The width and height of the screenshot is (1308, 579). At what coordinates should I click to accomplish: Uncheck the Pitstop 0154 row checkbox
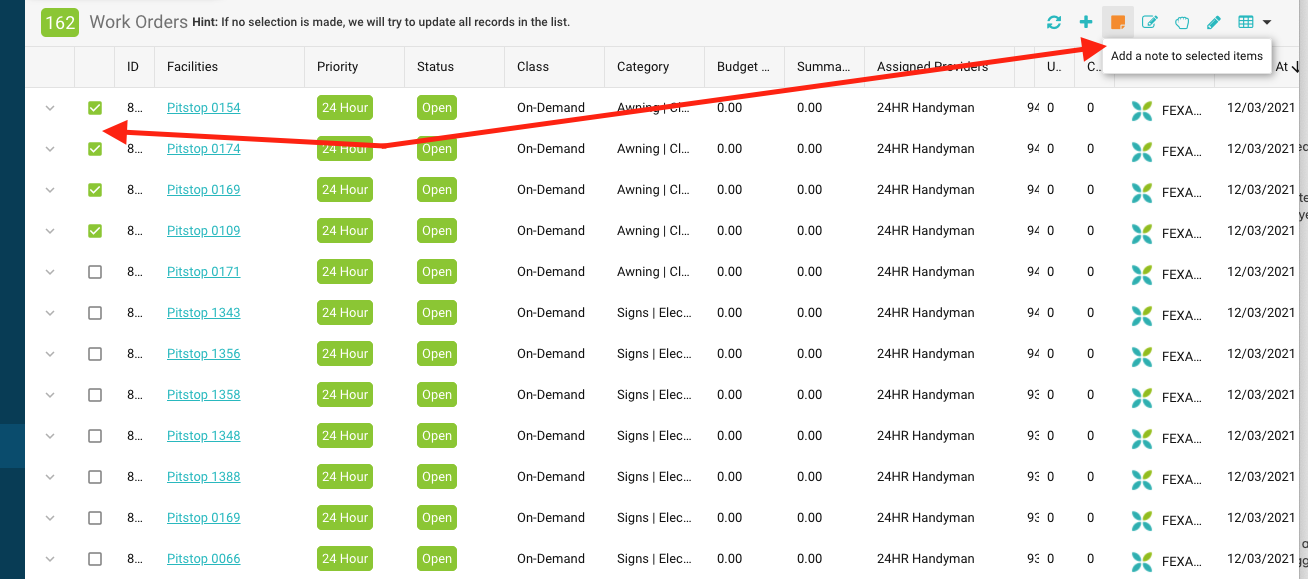(95, 107)
